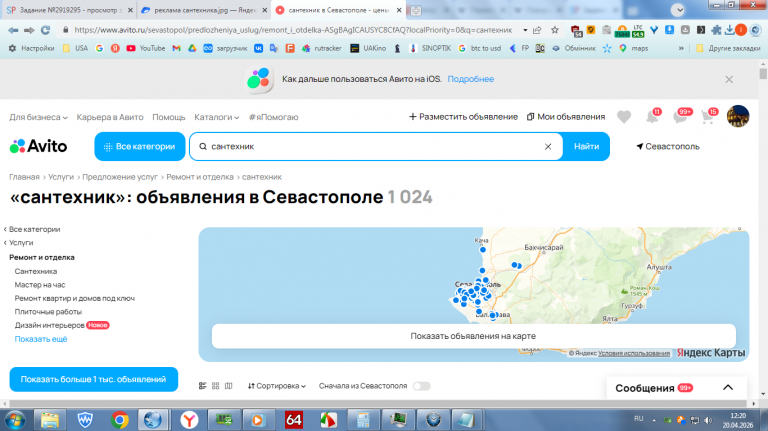Expand the 'Для бизнеса' dropdown
Viewport: 768px width, 431px height.
38,117
